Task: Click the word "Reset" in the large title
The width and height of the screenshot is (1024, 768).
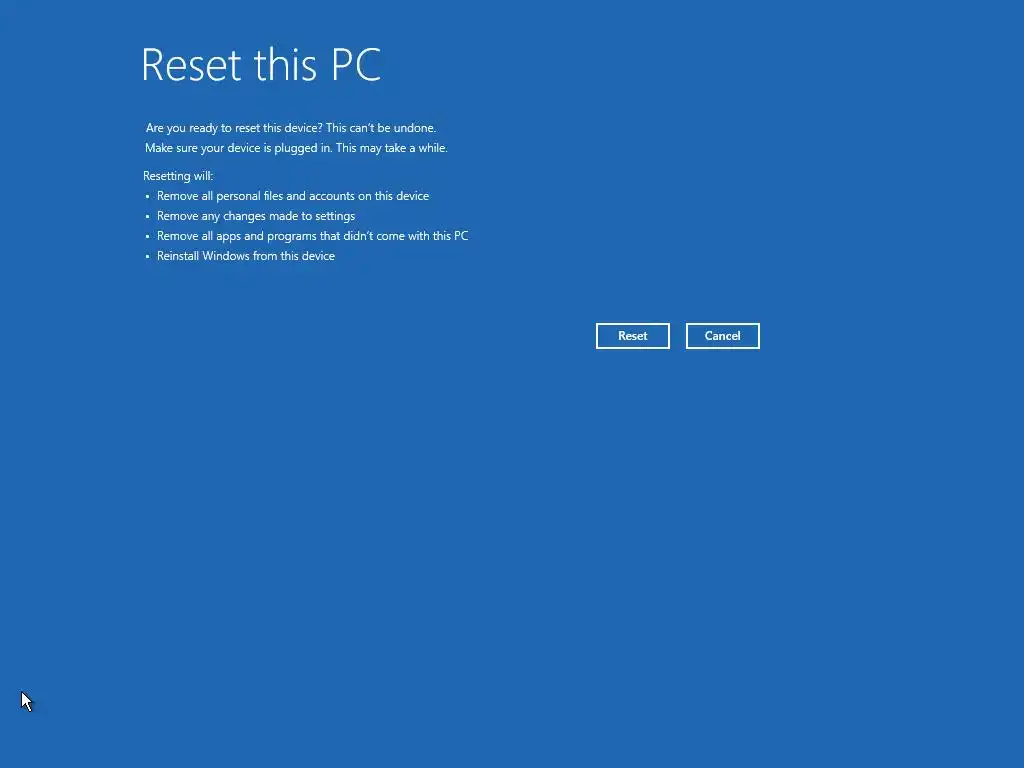Action: click(191, 65)
